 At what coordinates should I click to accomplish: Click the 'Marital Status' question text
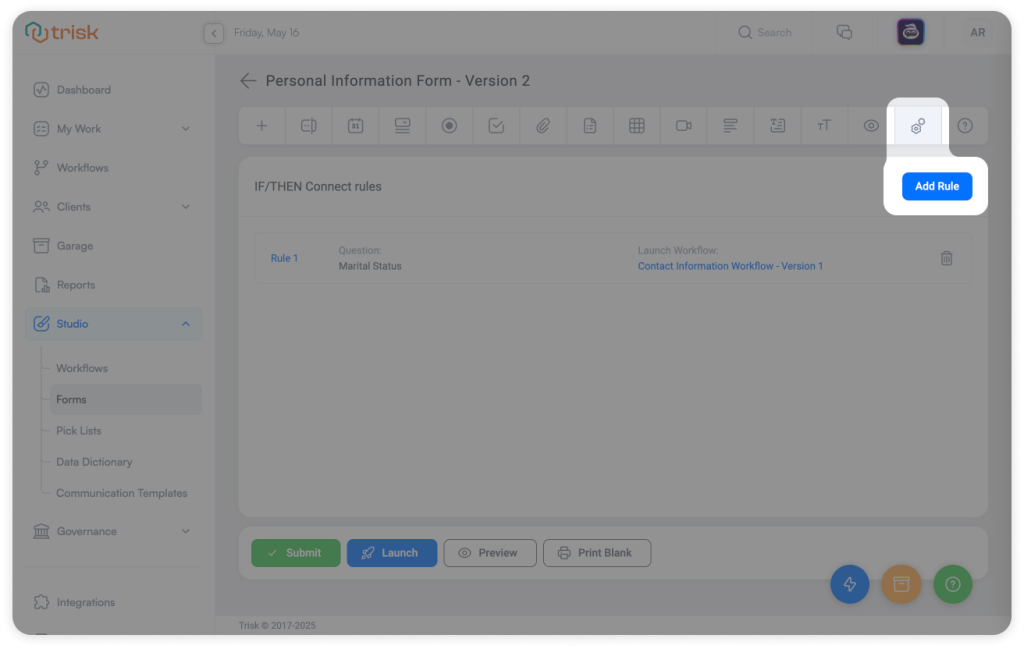coord(370,266)
